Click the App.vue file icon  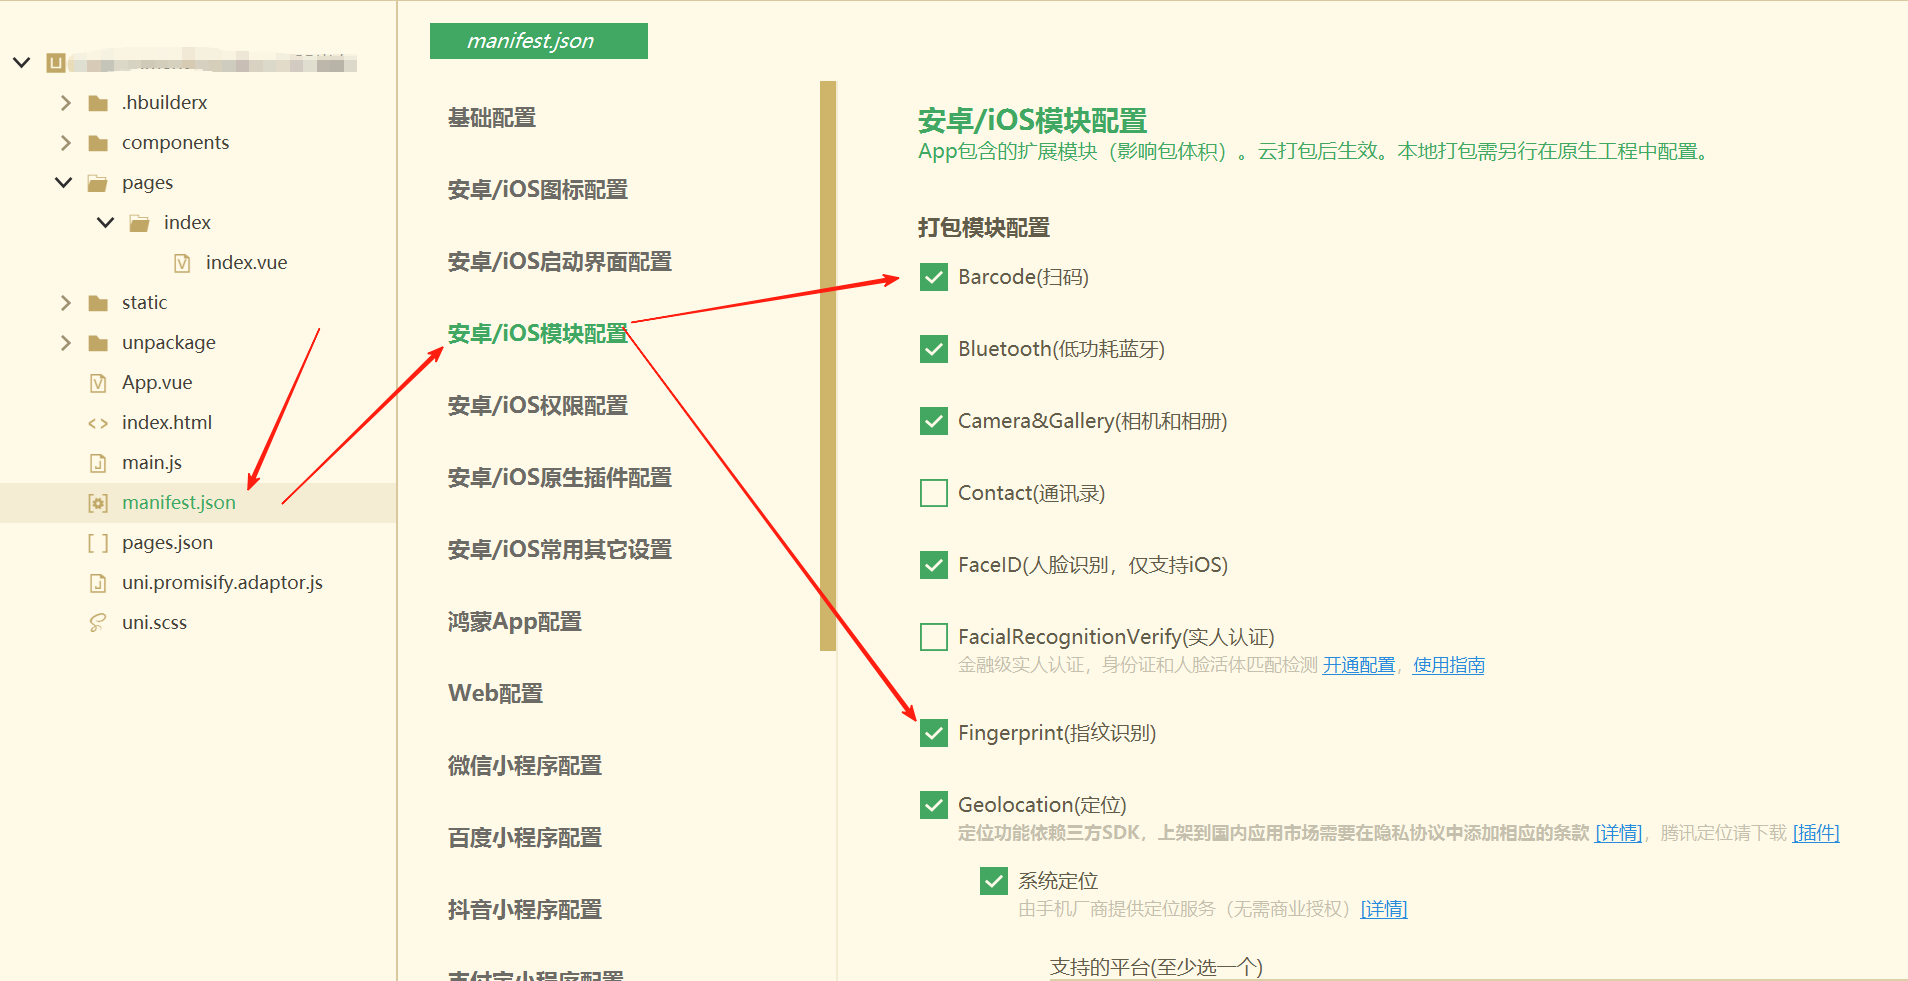pyautogui.click(x=96, y=382)
